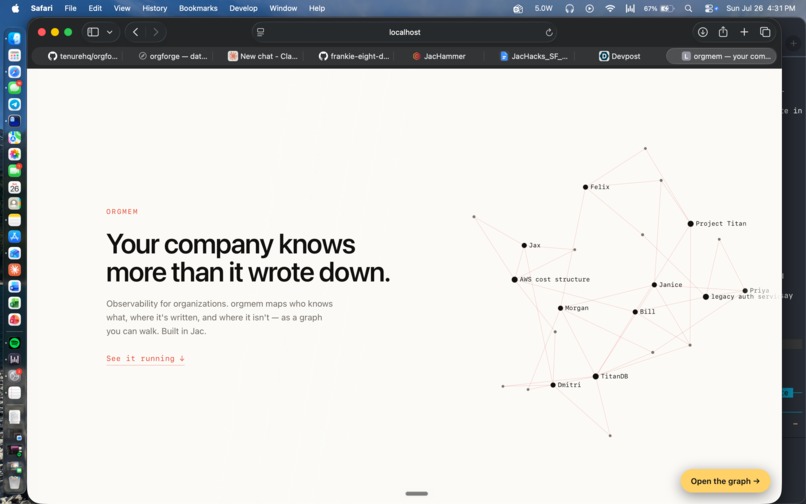This screenshot has width=806, height=504.
Task: Show the Safari downloads button
Action: (702, 32)
